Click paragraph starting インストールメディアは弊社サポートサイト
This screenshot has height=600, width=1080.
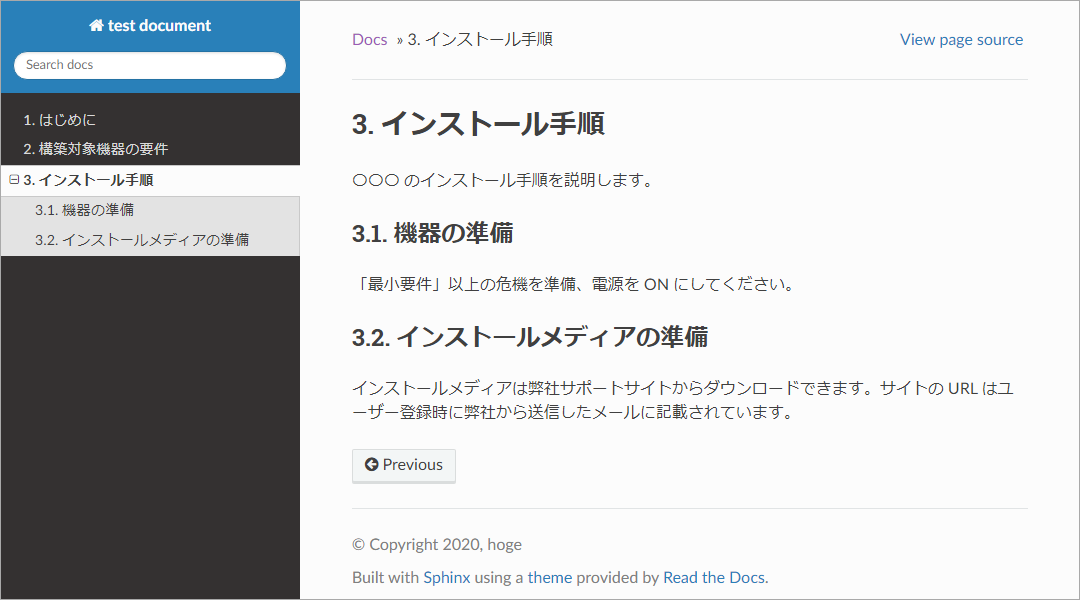[x=683, y=400]
